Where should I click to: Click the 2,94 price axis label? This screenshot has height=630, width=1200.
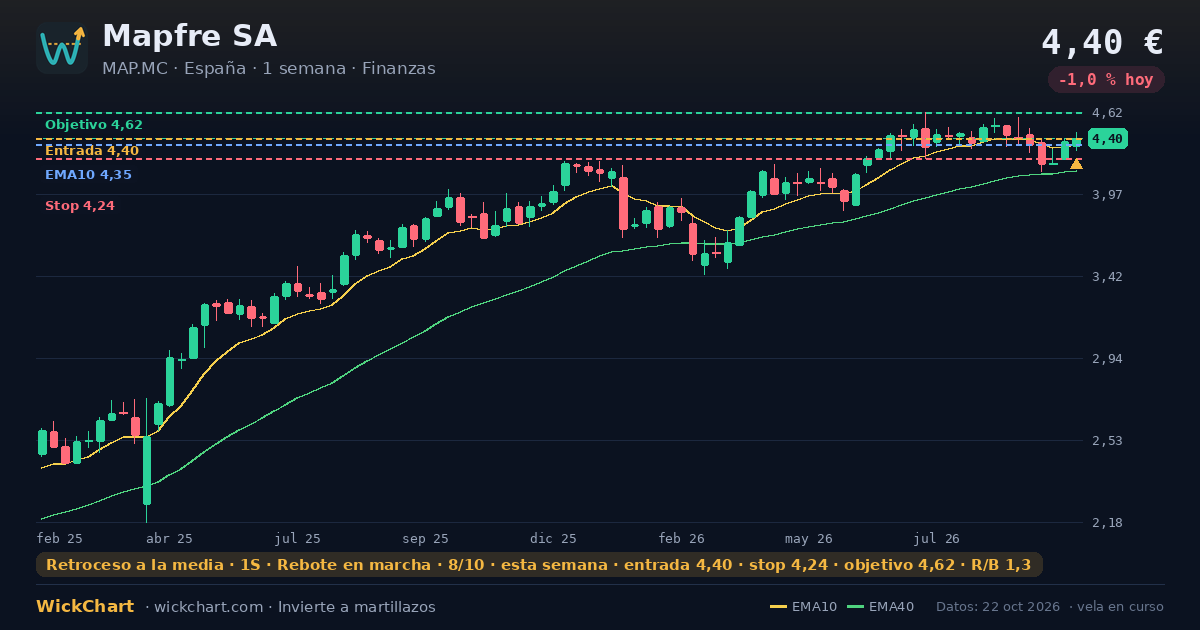(1107, 358)
